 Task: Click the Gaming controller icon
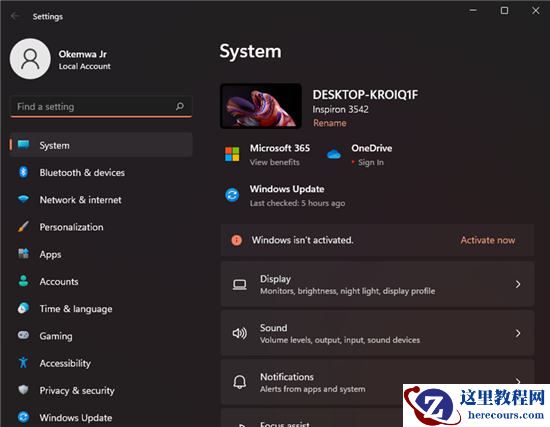(24, 335)
